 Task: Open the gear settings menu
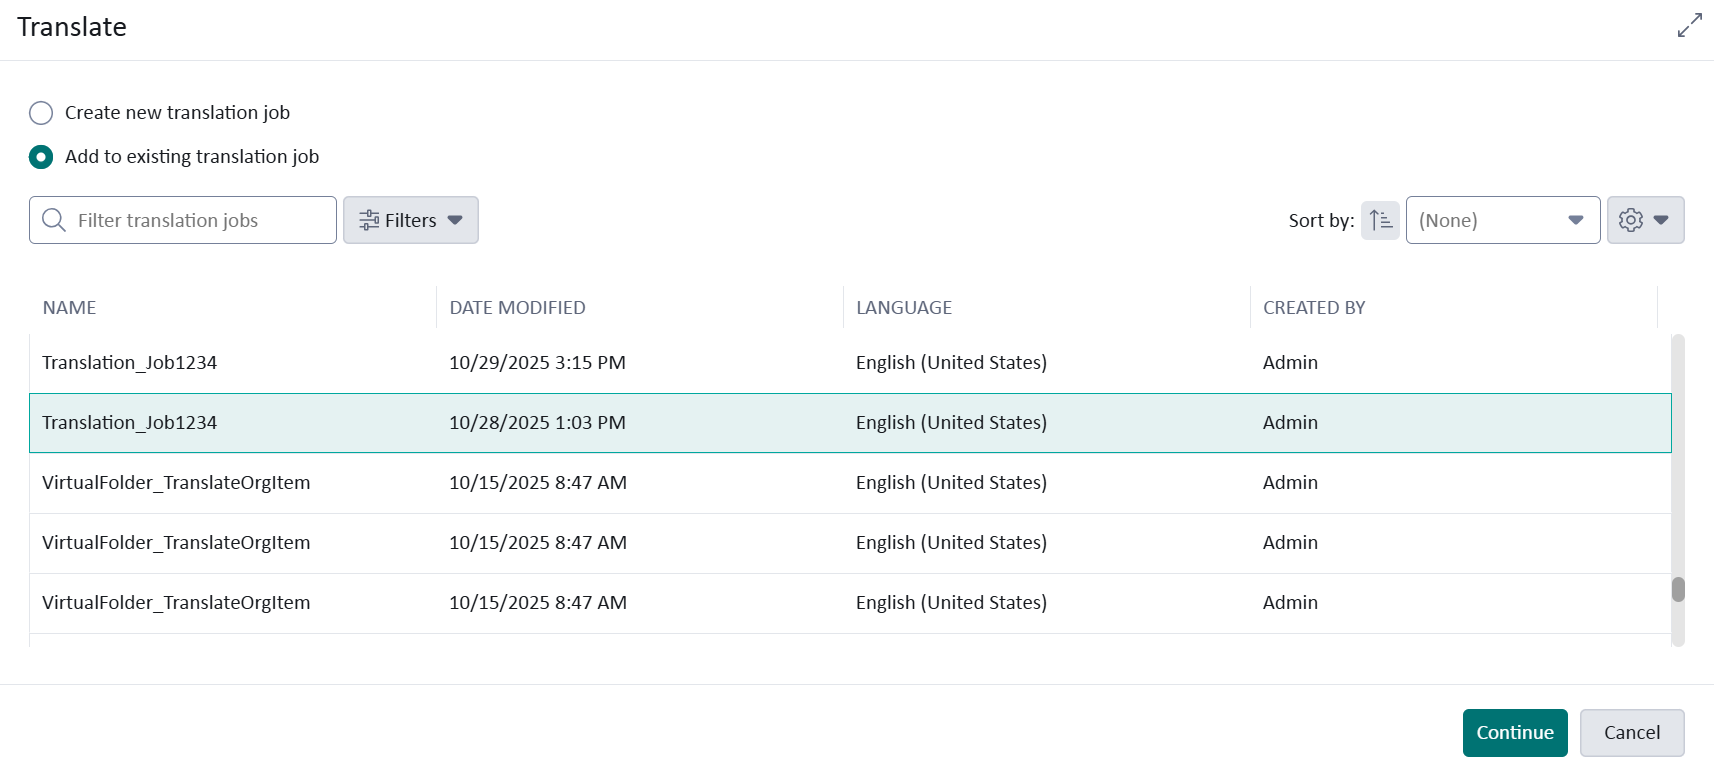tap(1644, 220)
